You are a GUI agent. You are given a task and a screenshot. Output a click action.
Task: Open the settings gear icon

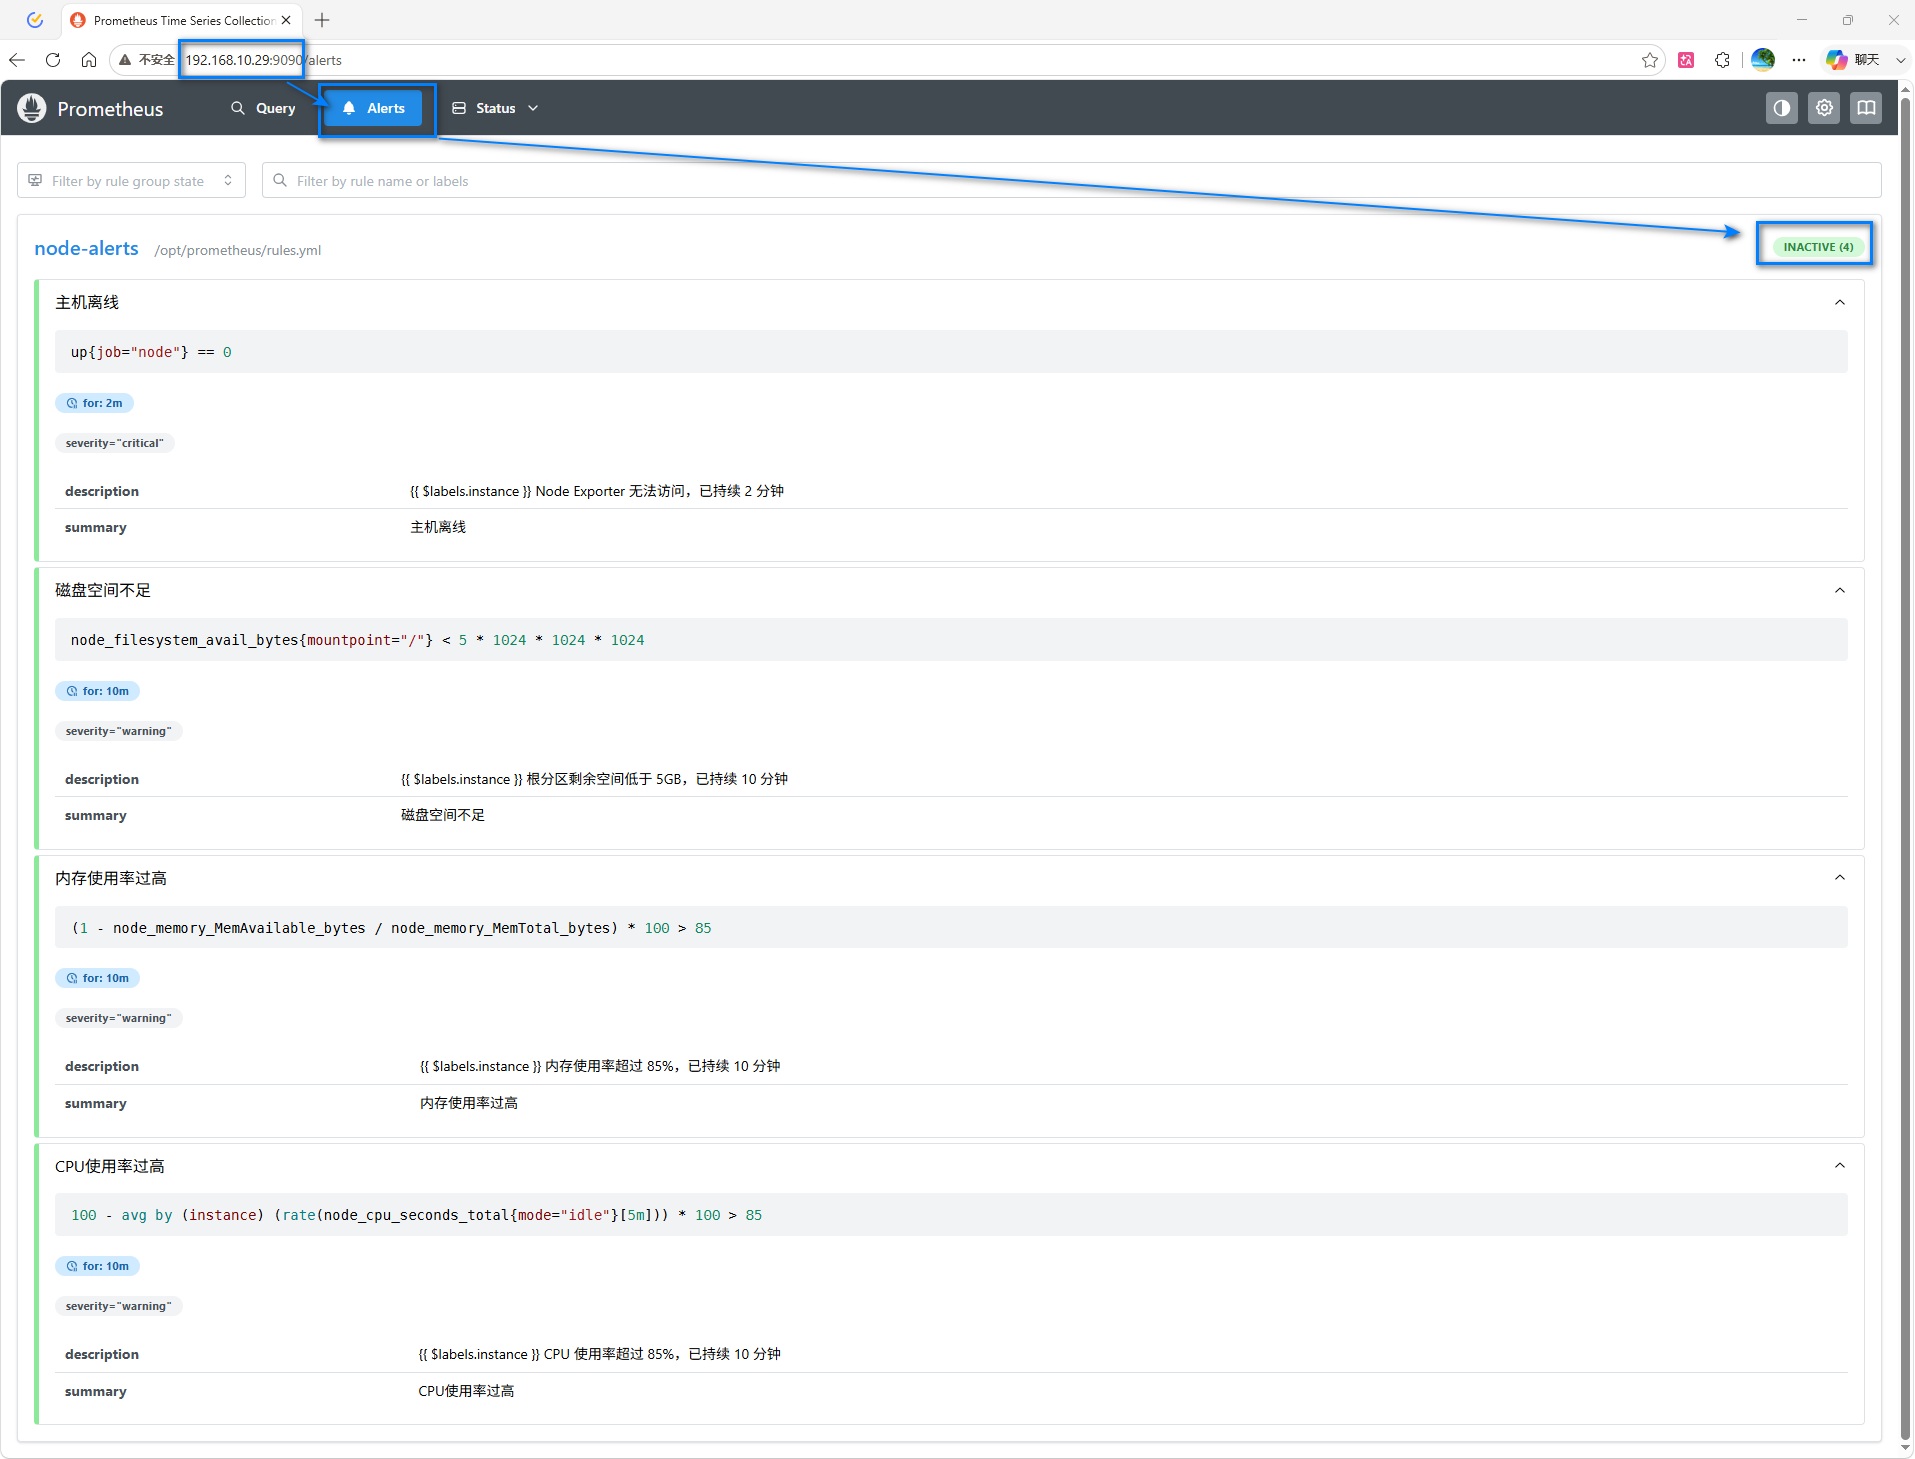click(1824, 108)
